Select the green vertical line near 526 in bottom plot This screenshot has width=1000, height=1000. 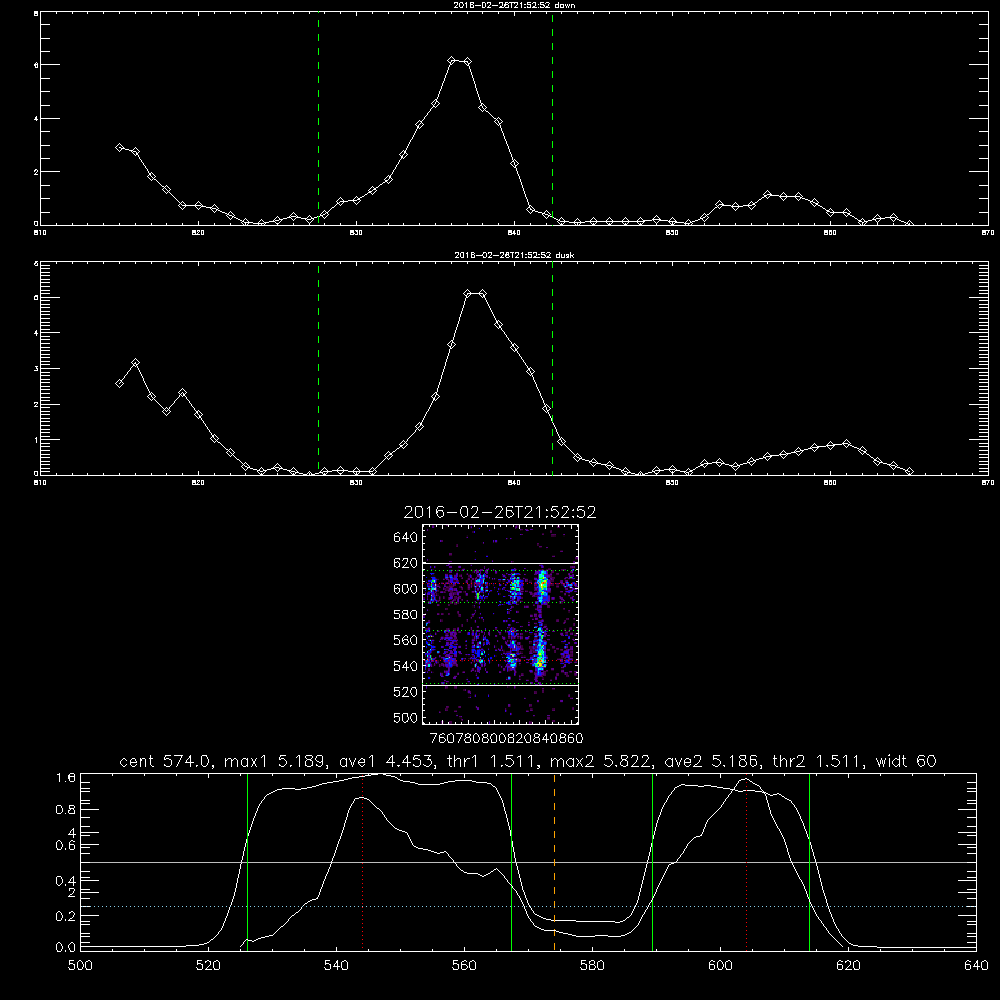pyautogui.click(x=247, y=862)
